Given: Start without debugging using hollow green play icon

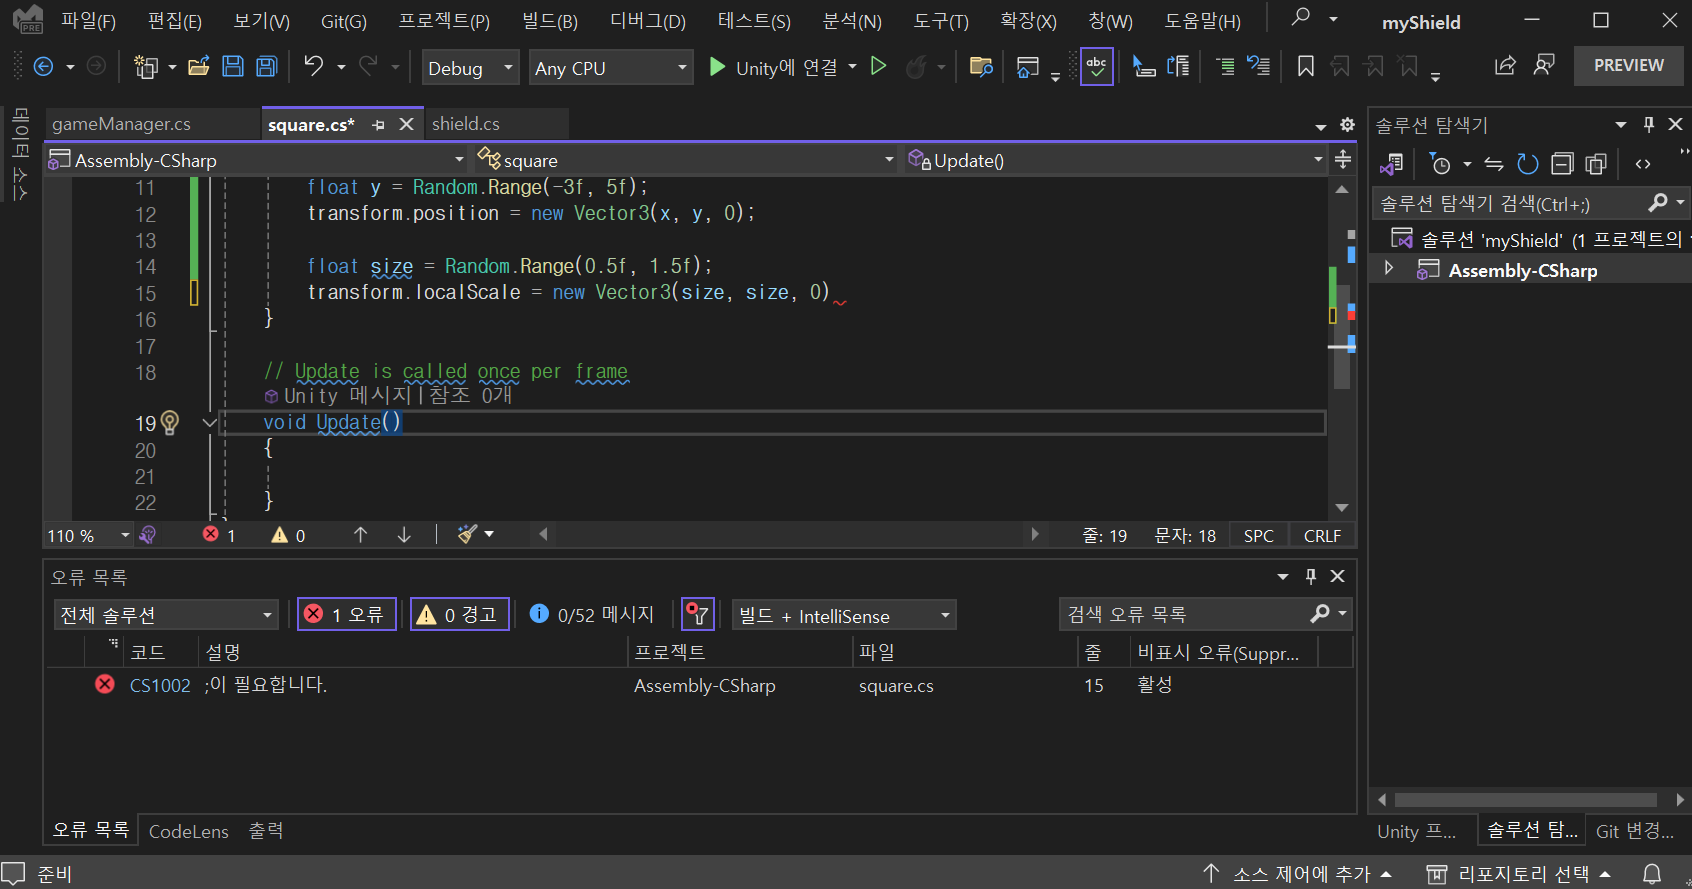Looking at the screenshot, I should point(879,67).
